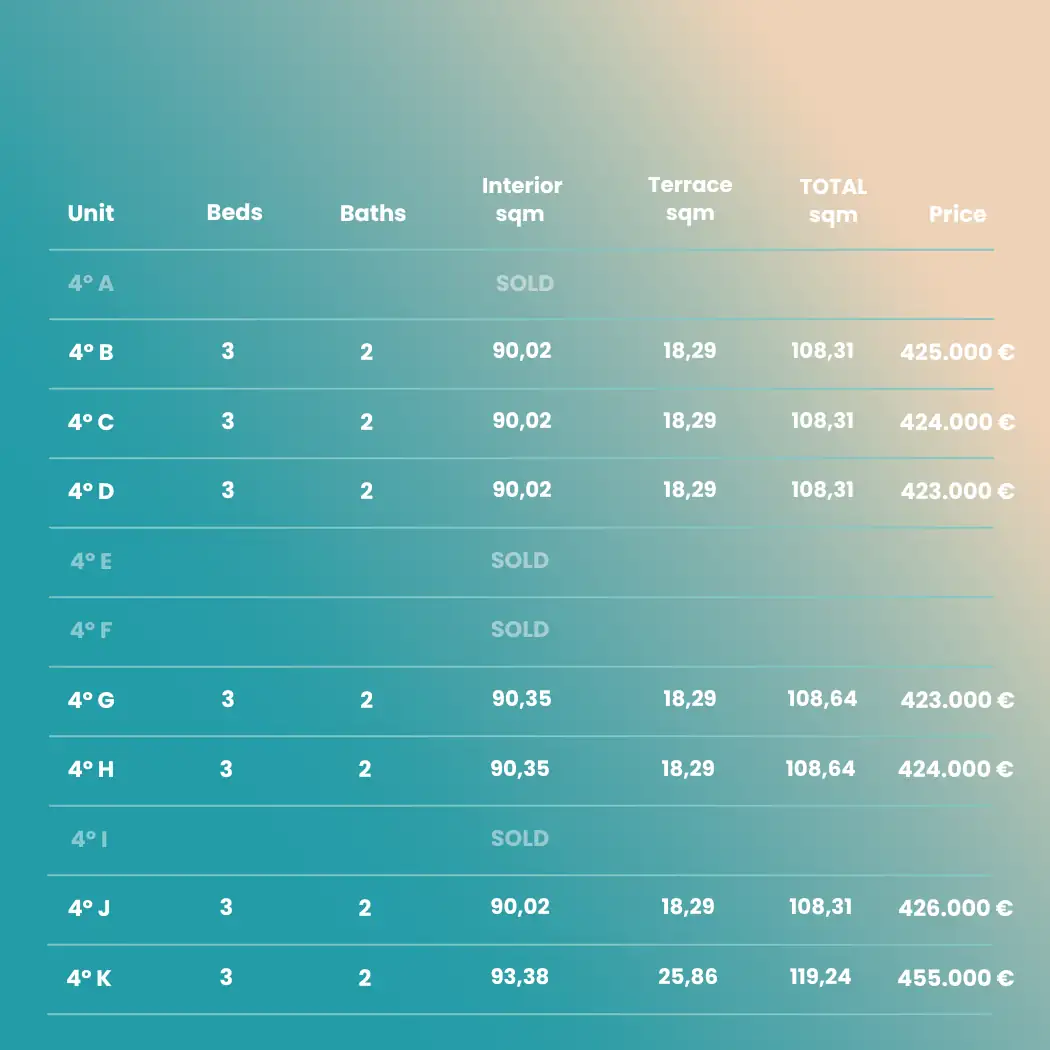
Task: Click the SOLD status of unit 4º I
Action: click(x=520, y=839)
